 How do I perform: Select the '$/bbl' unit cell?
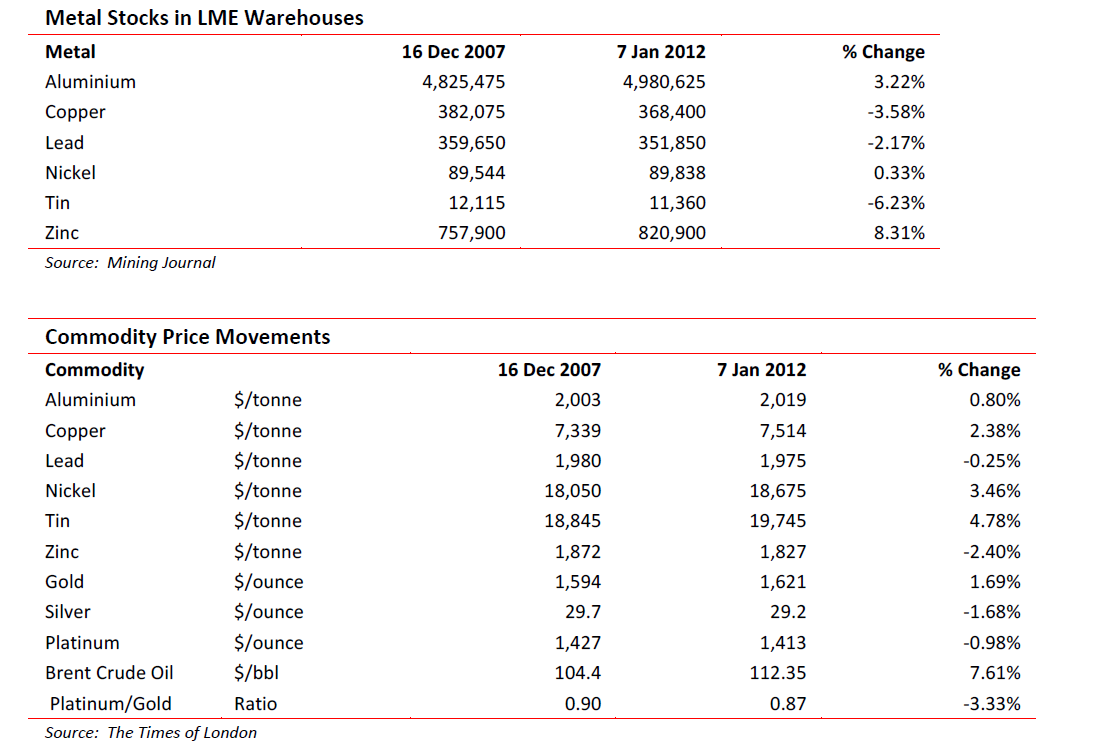click(x=255, y=673)
